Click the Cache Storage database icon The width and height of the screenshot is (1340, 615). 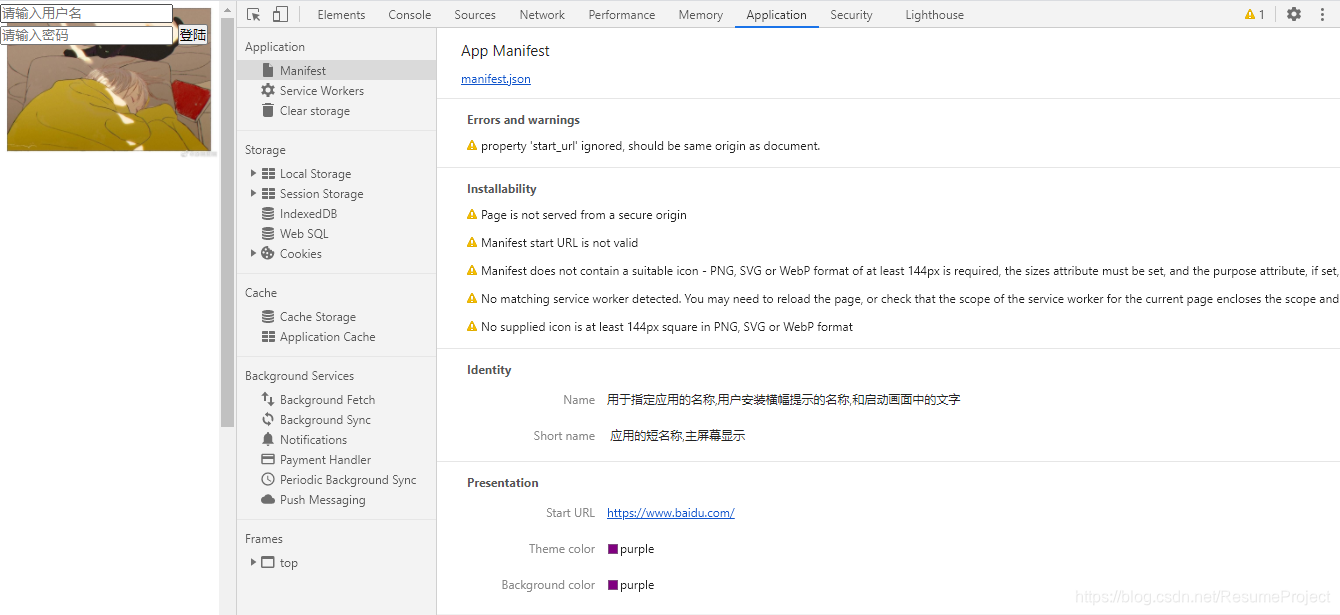pyautogui.click(x=268, y=316)
